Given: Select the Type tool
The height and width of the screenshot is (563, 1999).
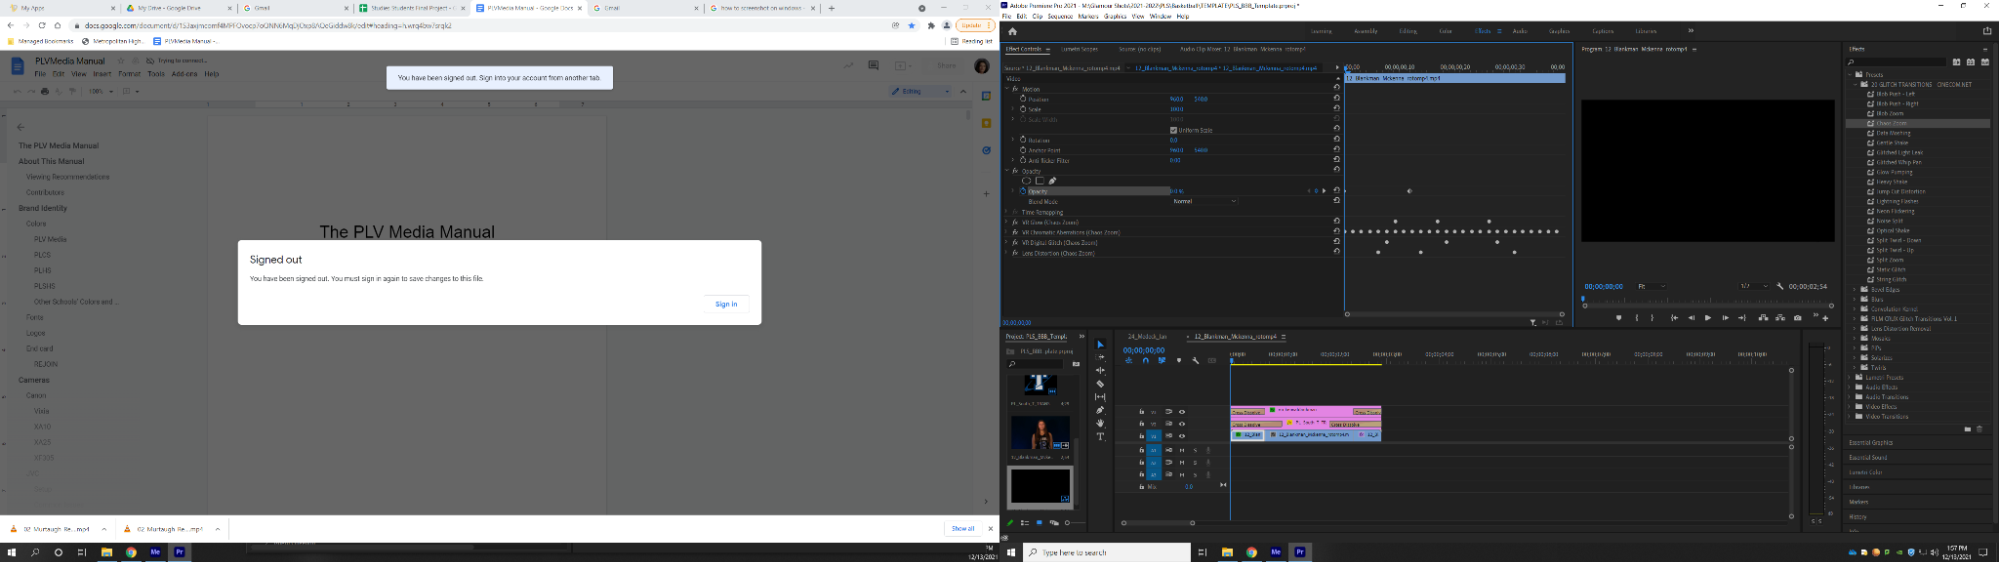Looking at the screenshot, I should (x=1100, y=437).
